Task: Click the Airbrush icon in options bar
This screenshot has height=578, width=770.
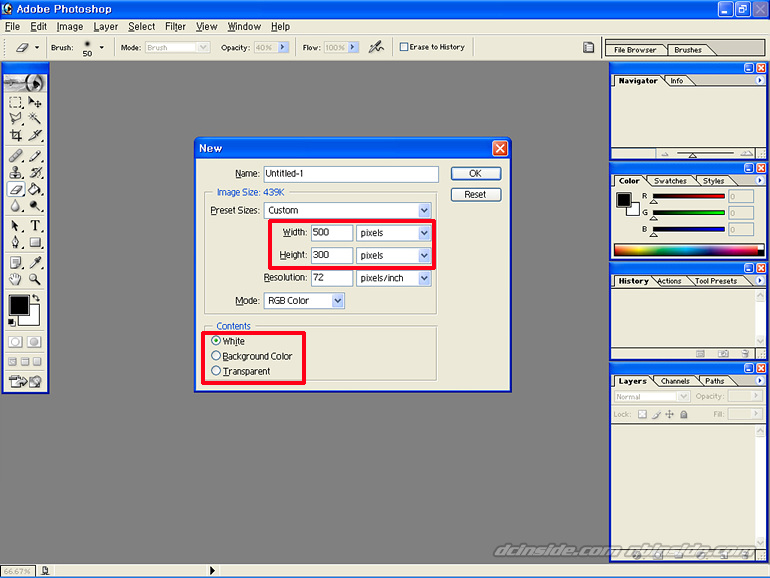Action: pos(376,47)
